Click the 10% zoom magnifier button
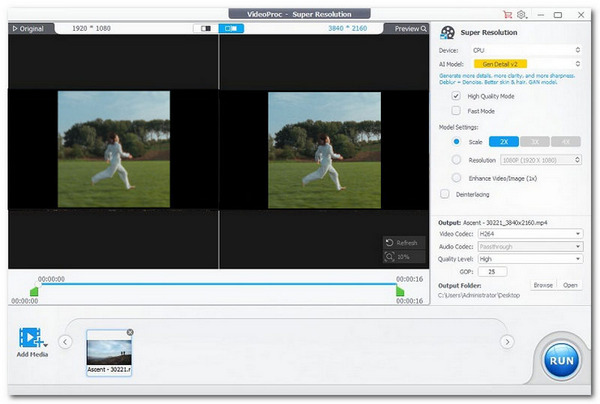The width and height of the screenshot is (600, 404). click(404, 257)
